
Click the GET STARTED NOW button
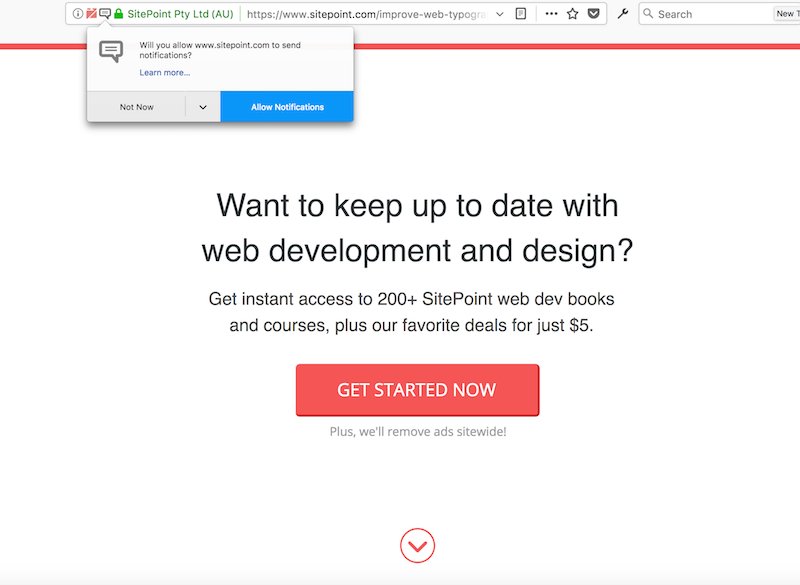[x=417, y=390]
